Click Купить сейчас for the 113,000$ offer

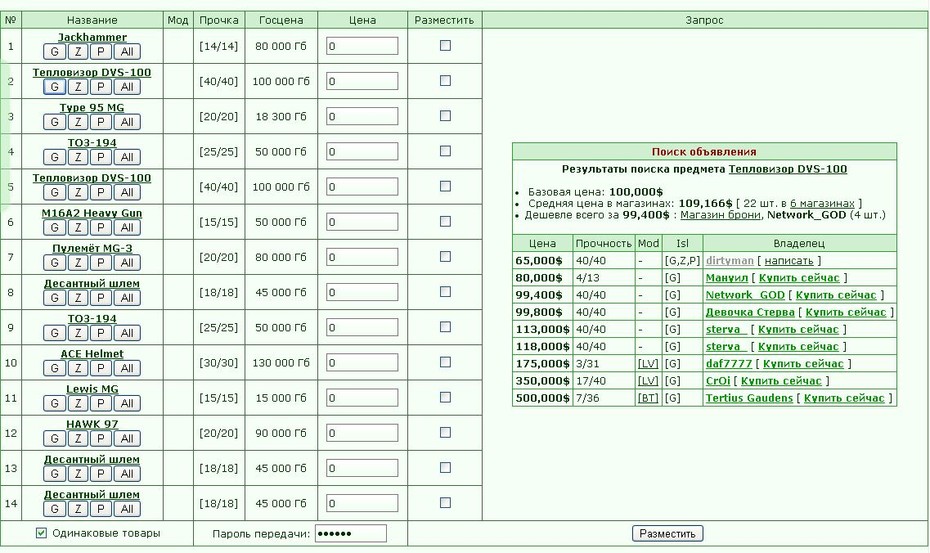click(x=798, y=329)
